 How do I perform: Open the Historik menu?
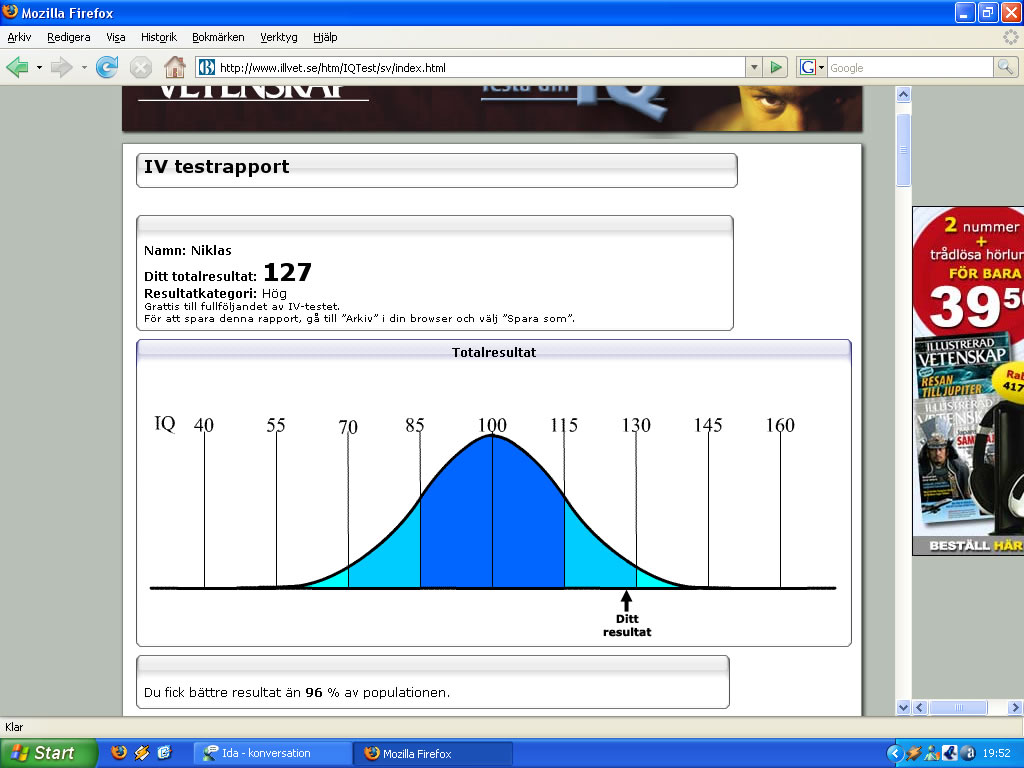click(159, 37)
